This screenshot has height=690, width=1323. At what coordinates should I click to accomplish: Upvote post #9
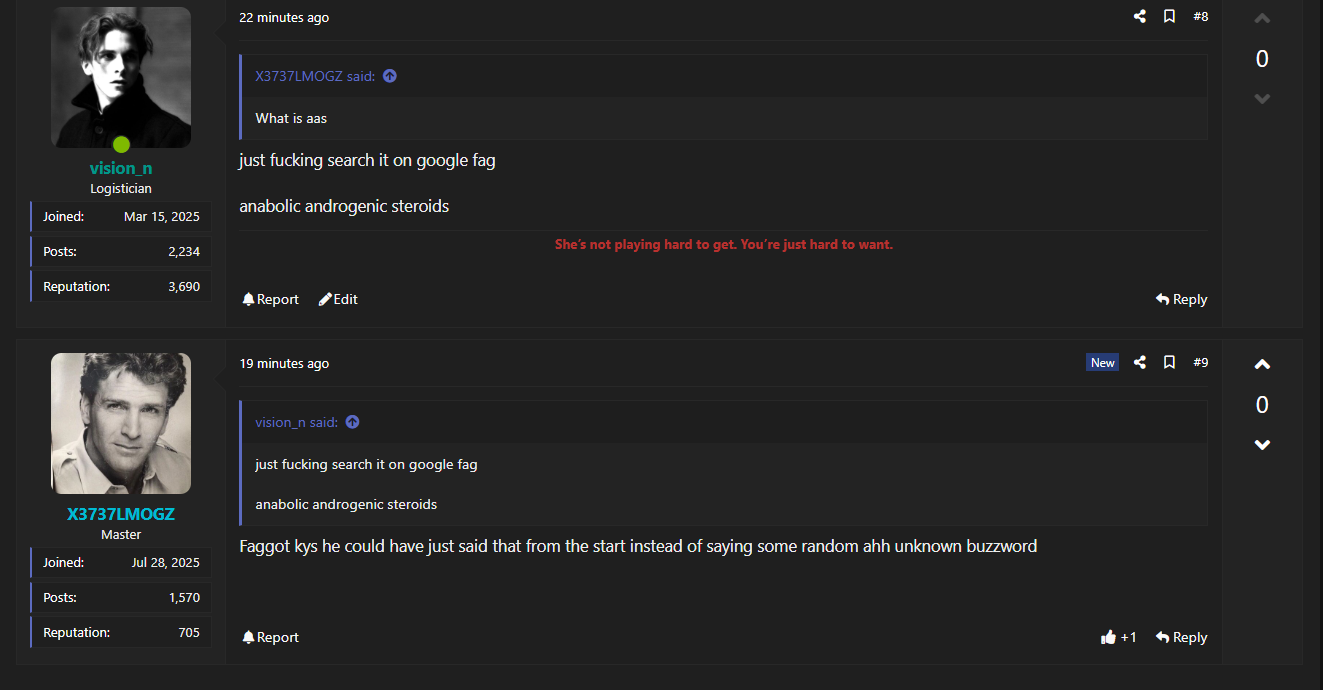coord(1262,365)
